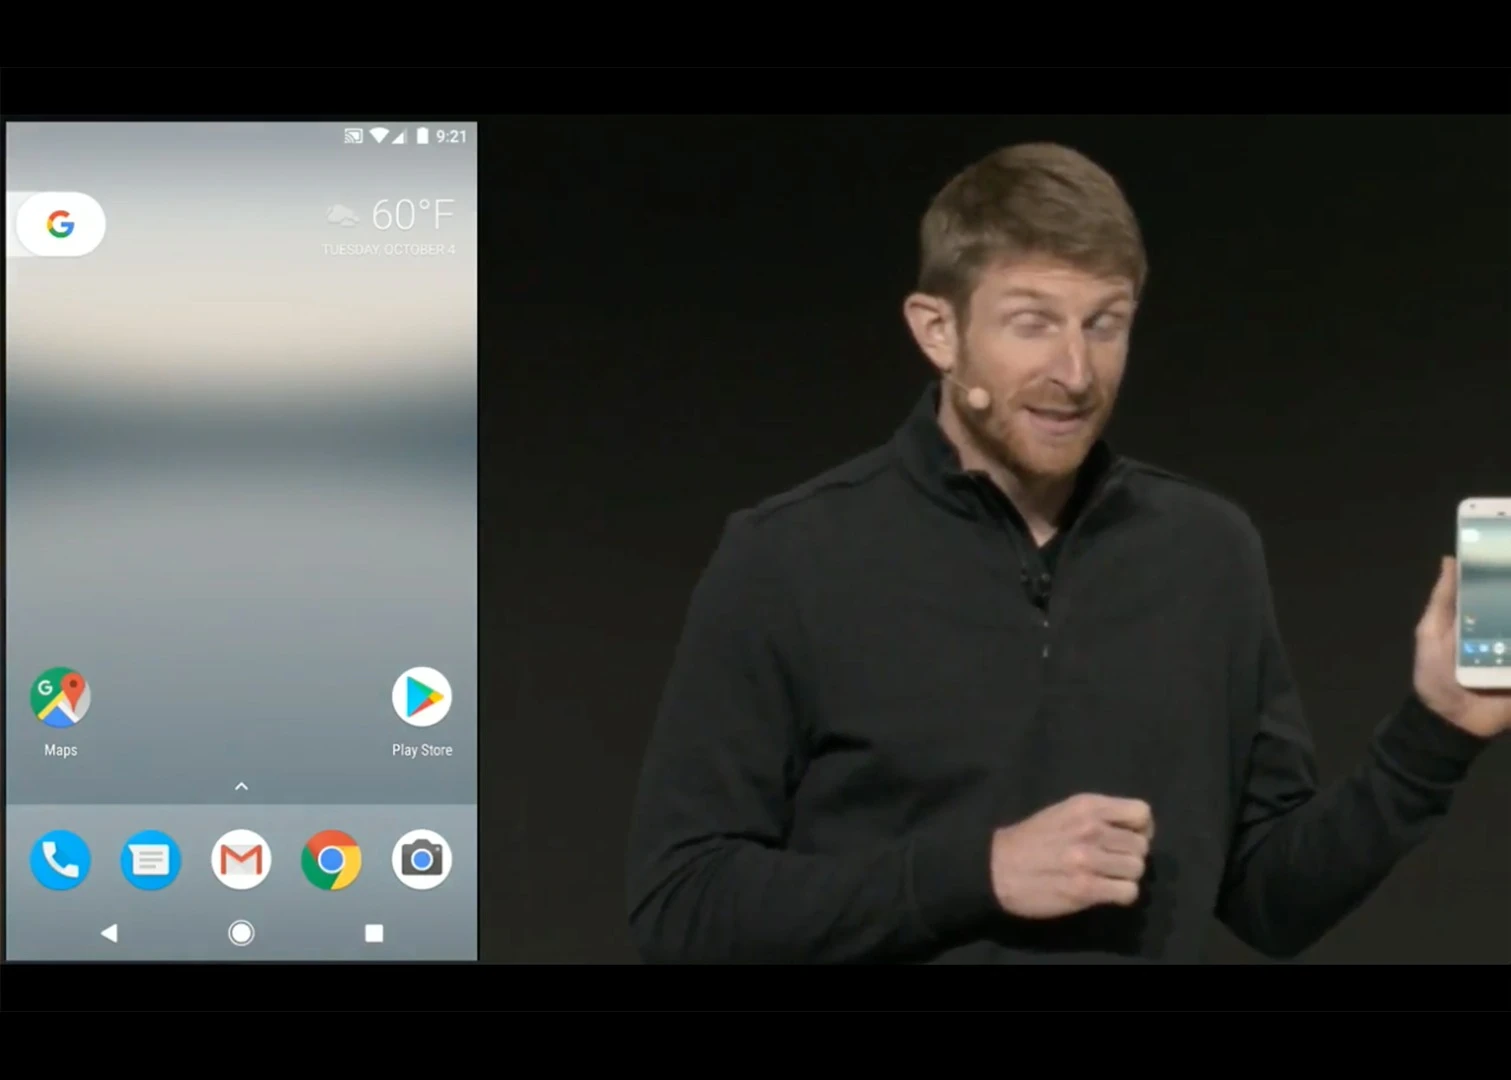Open the Phone dialer app
This screenshot has width=1511, height=1080.
point(60,859)
